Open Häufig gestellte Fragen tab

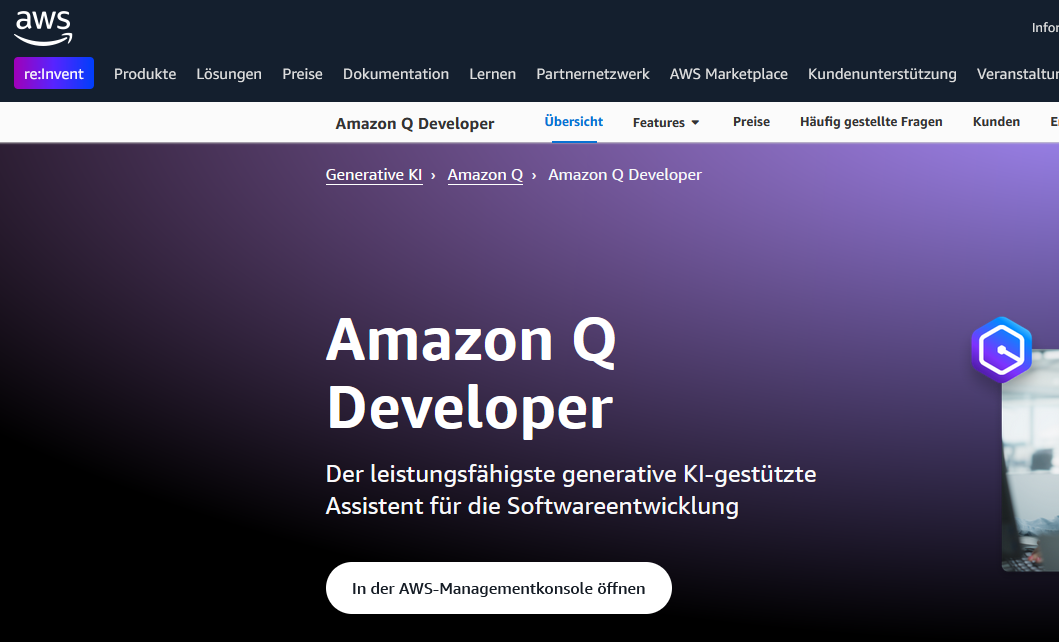(871, 122)
